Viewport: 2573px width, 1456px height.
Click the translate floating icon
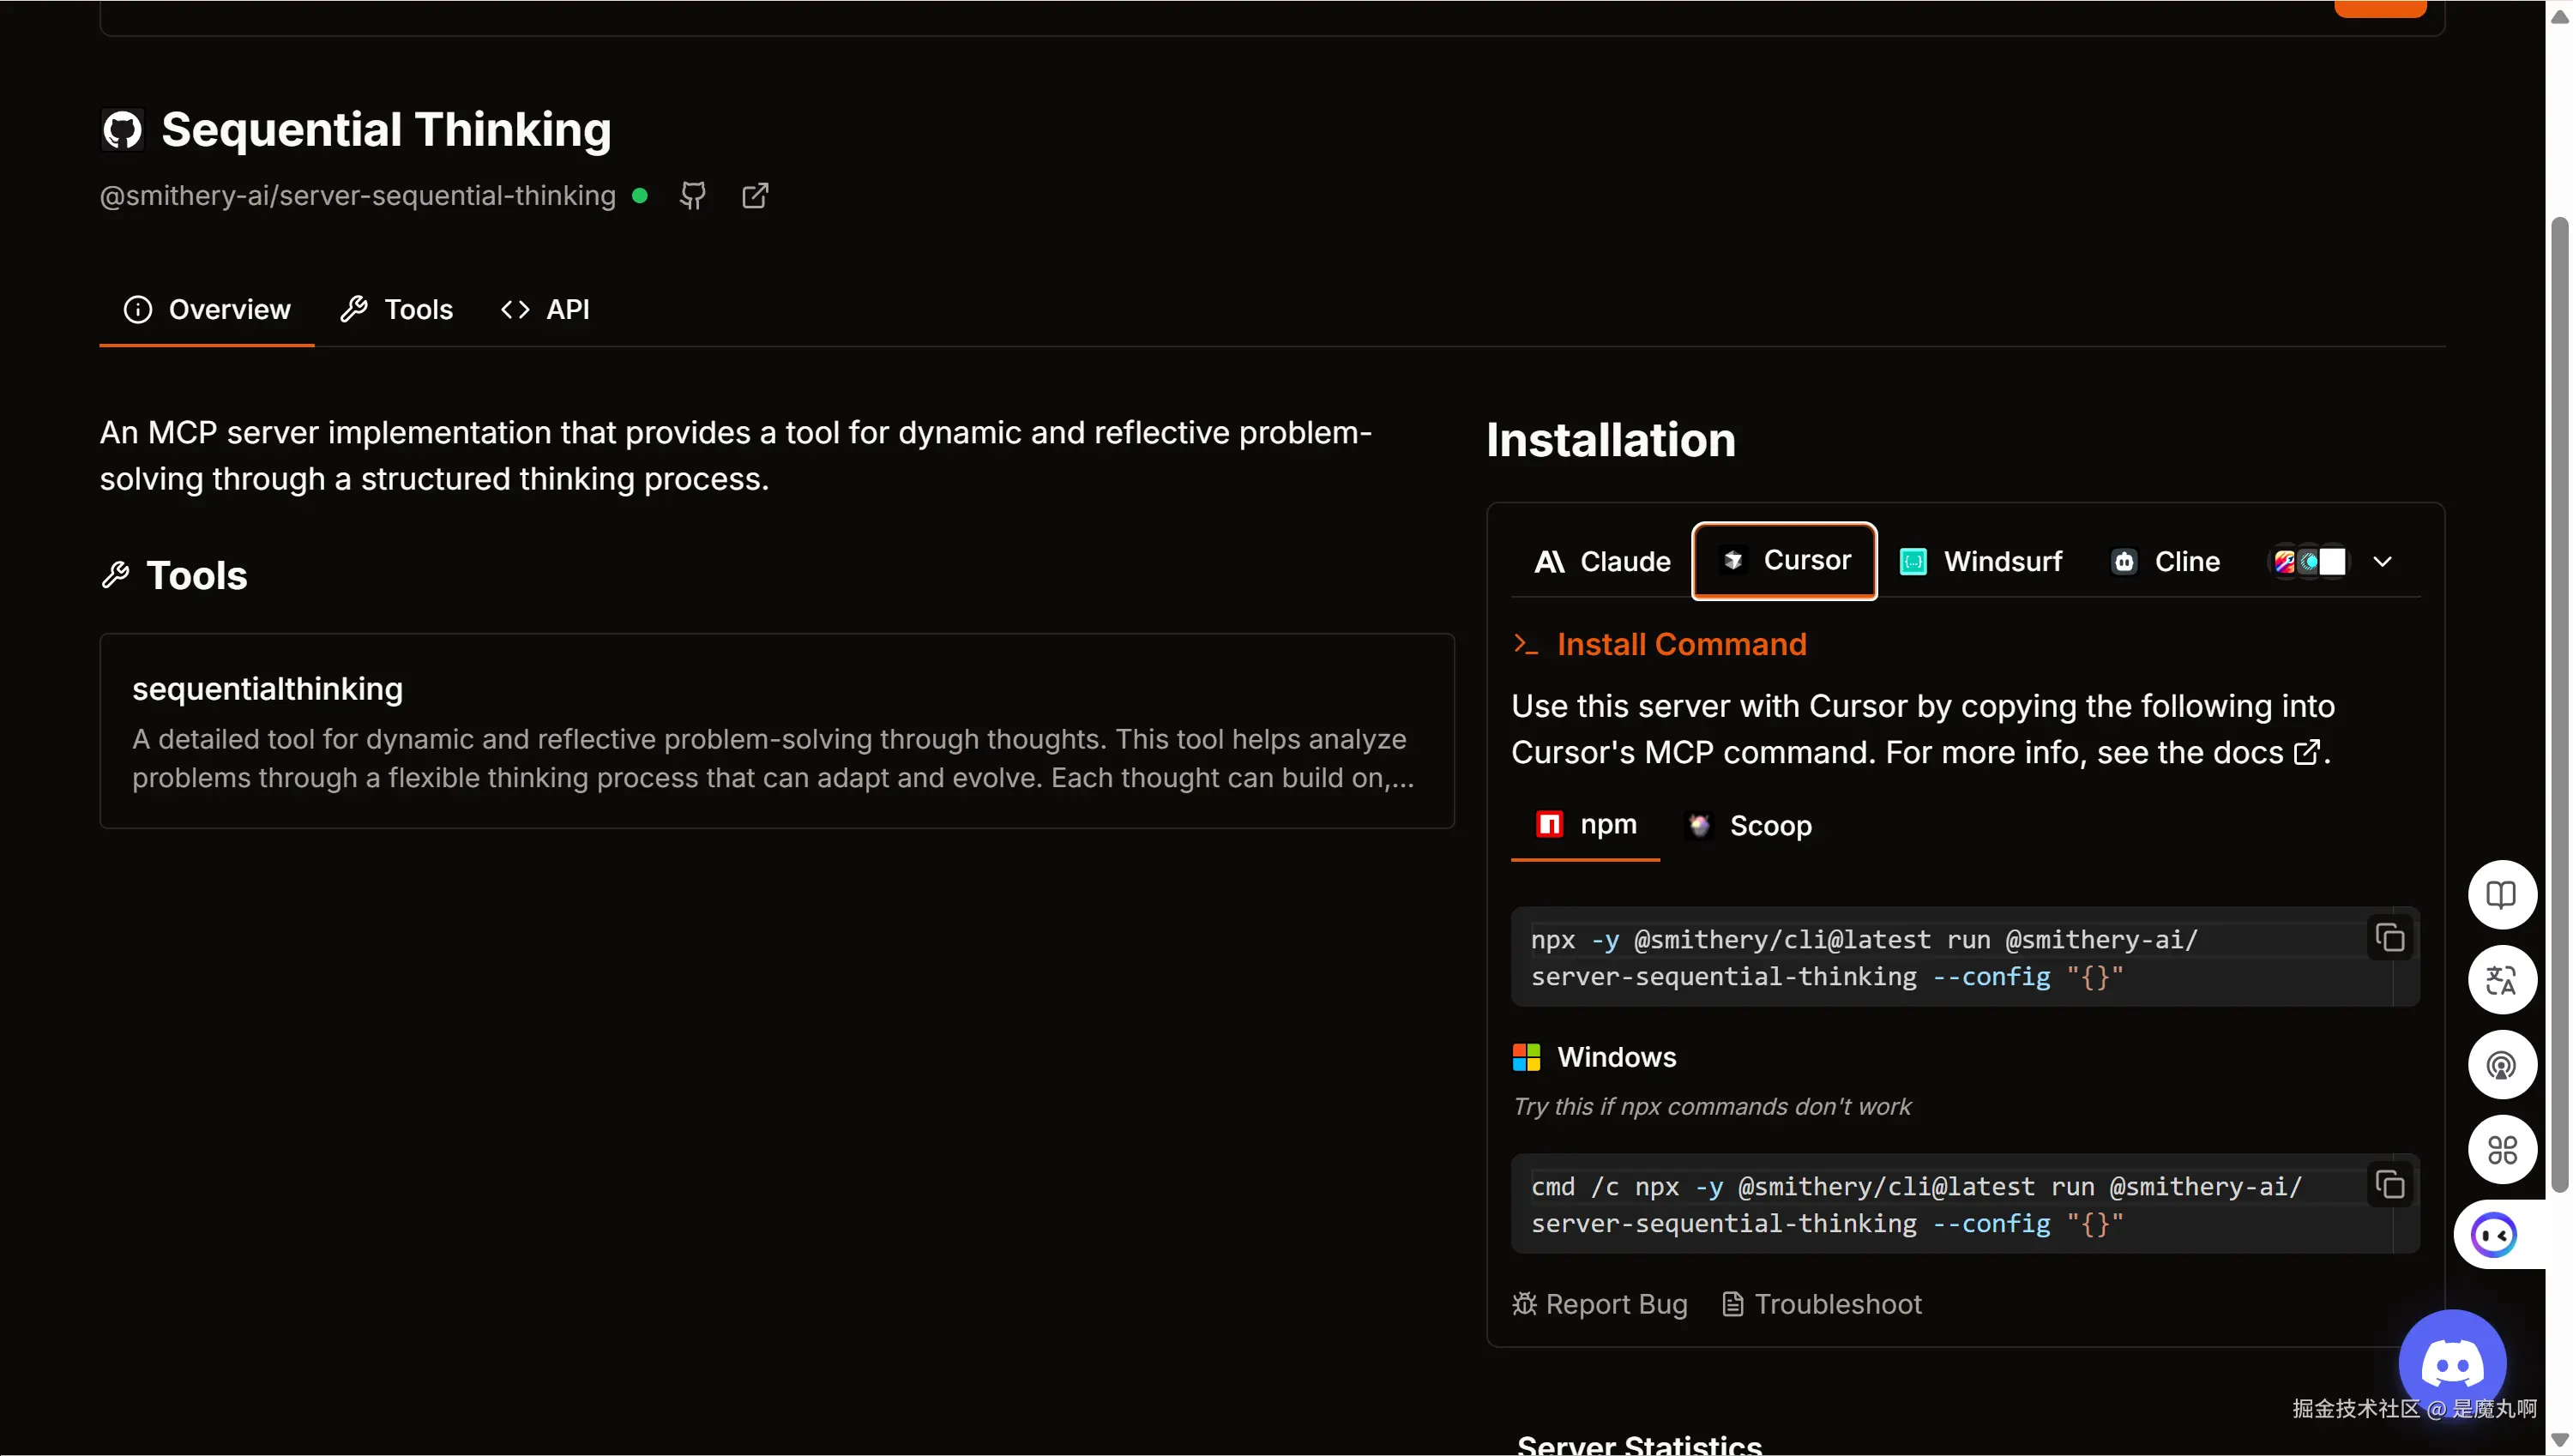[x=2501, y=980]
